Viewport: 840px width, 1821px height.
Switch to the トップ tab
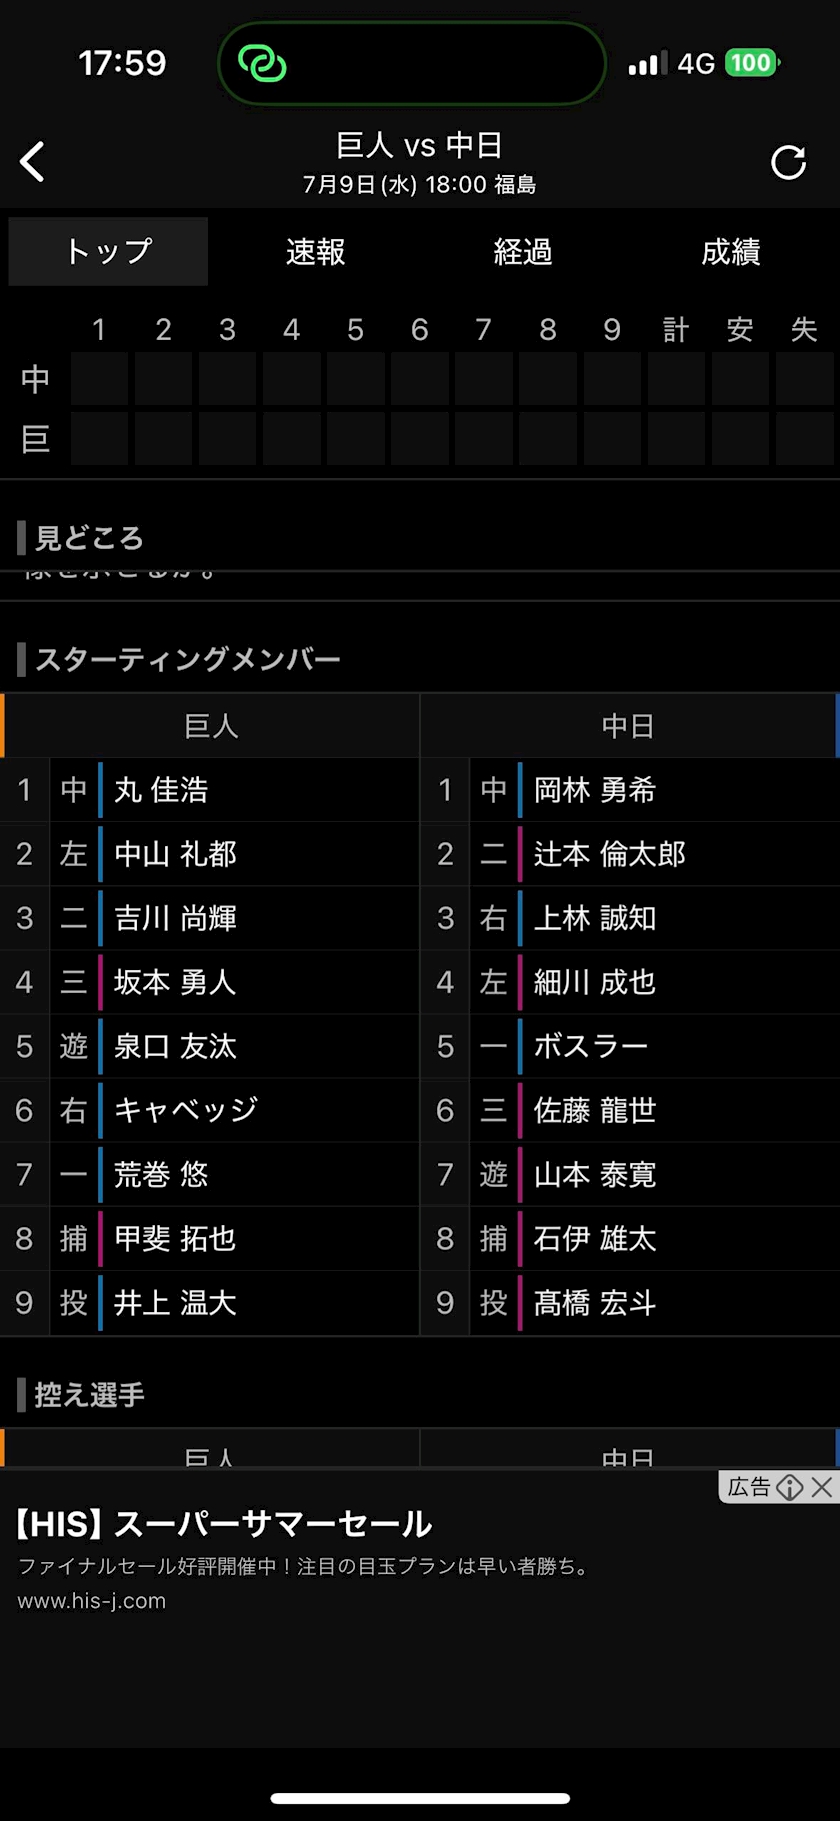pyautogui.click(x=108, y=252)
